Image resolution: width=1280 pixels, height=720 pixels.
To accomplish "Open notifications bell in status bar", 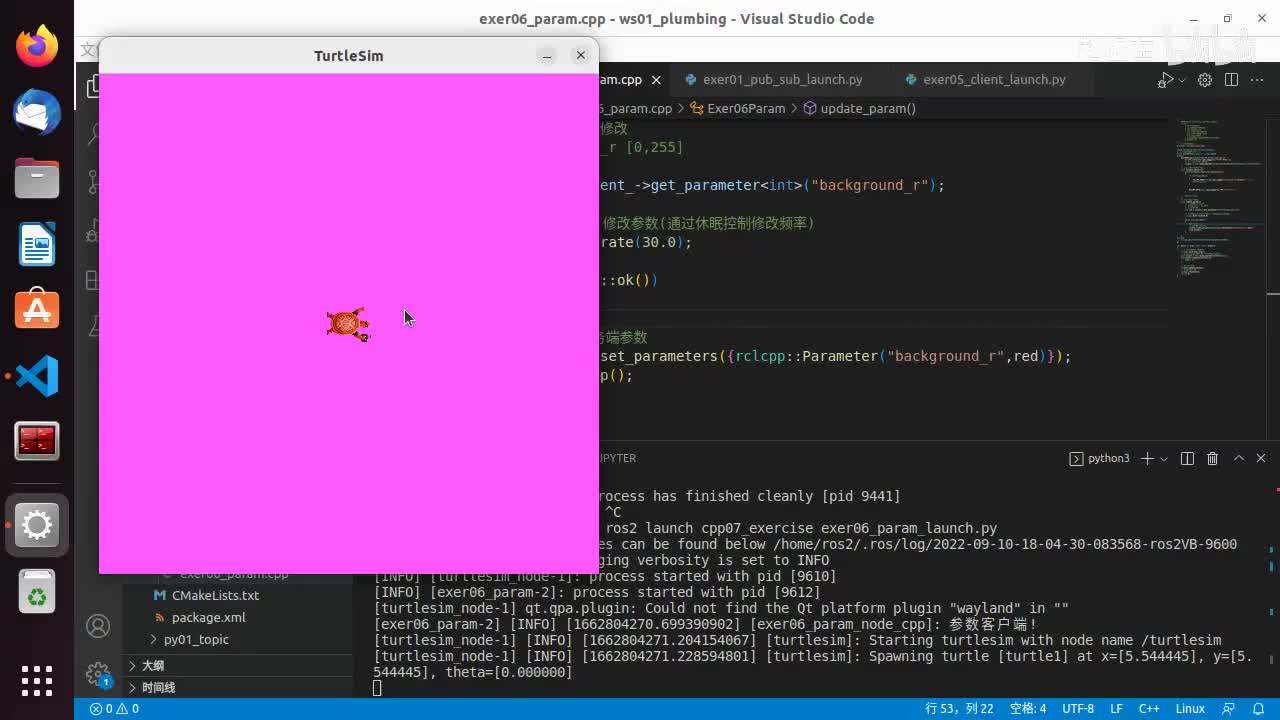I will pos(1258,709).
